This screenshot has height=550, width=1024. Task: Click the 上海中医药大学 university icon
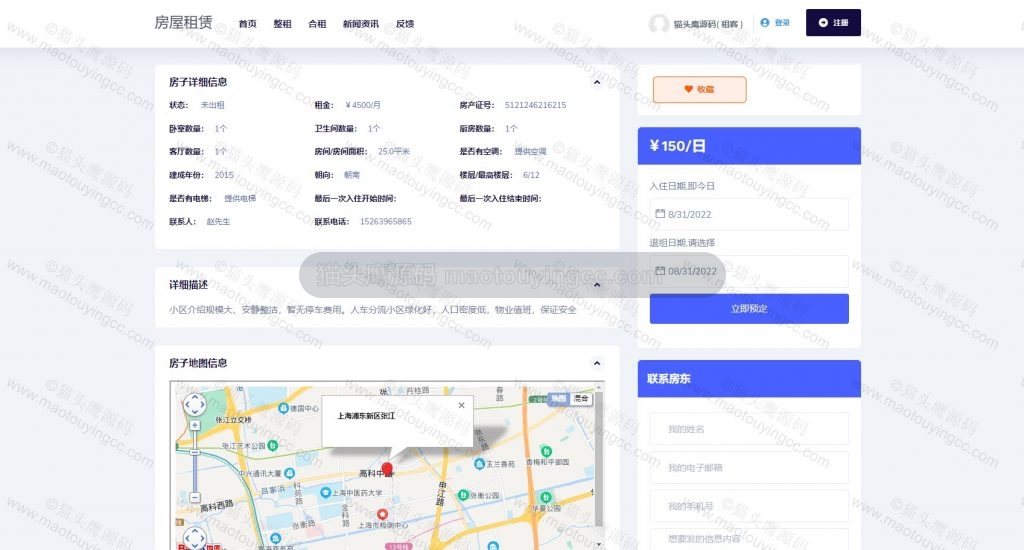coord(325,493)
